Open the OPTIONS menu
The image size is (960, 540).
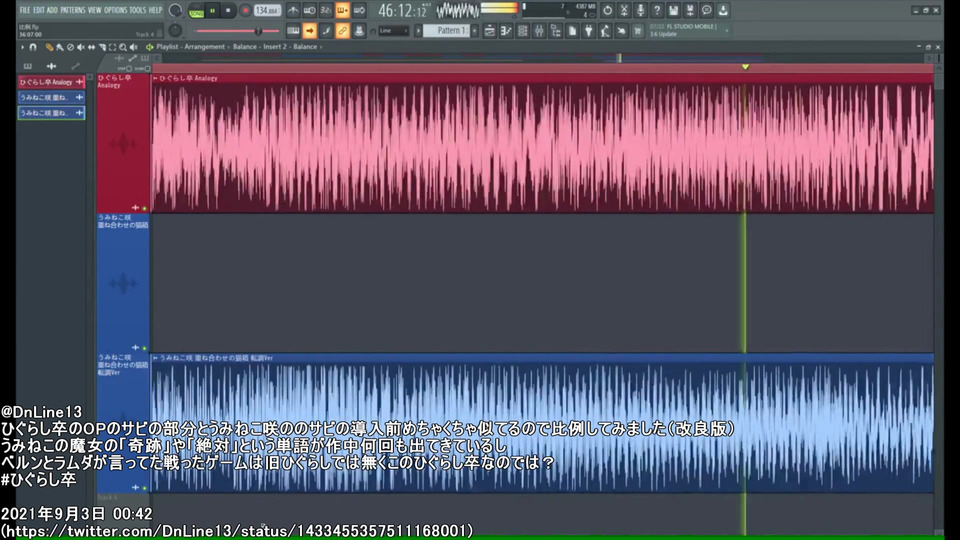[x=116, y=10]
